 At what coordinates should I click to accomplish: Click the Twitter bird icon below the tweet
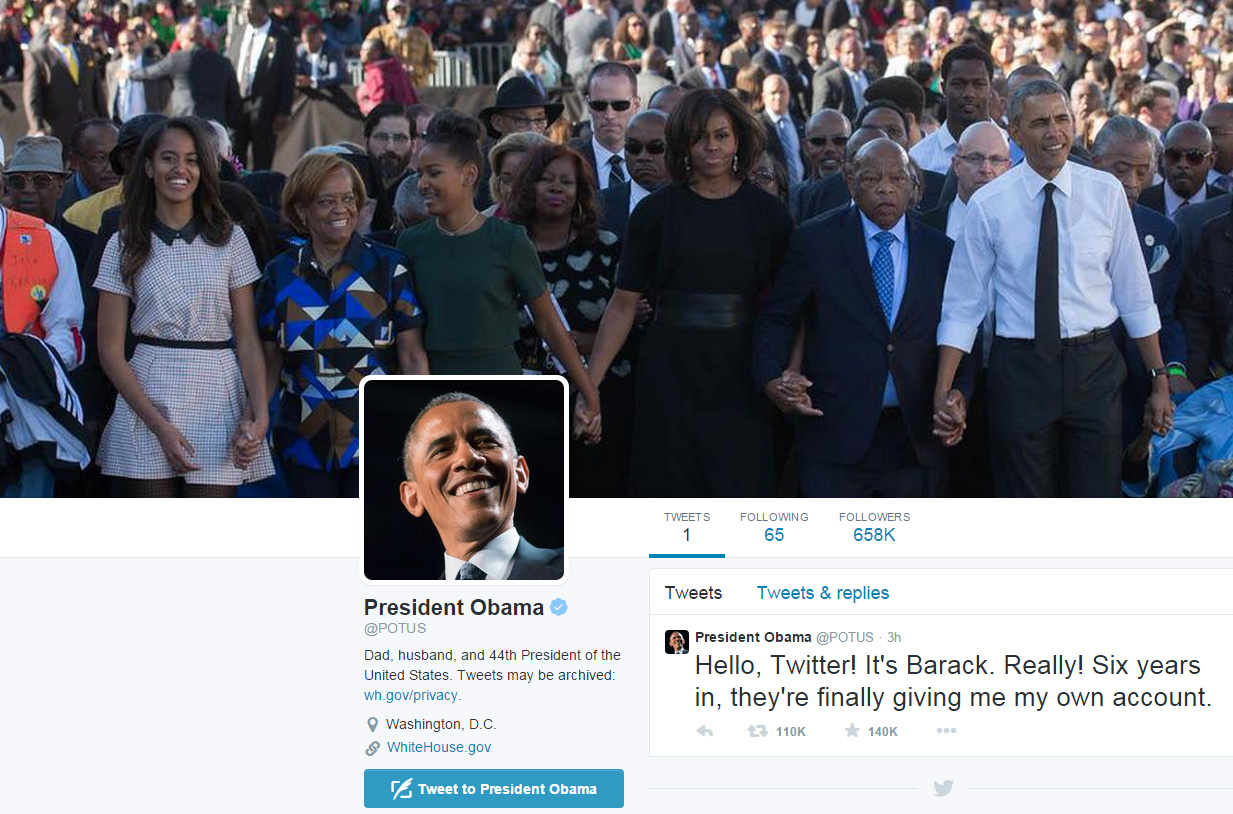(x=943, y=788)
